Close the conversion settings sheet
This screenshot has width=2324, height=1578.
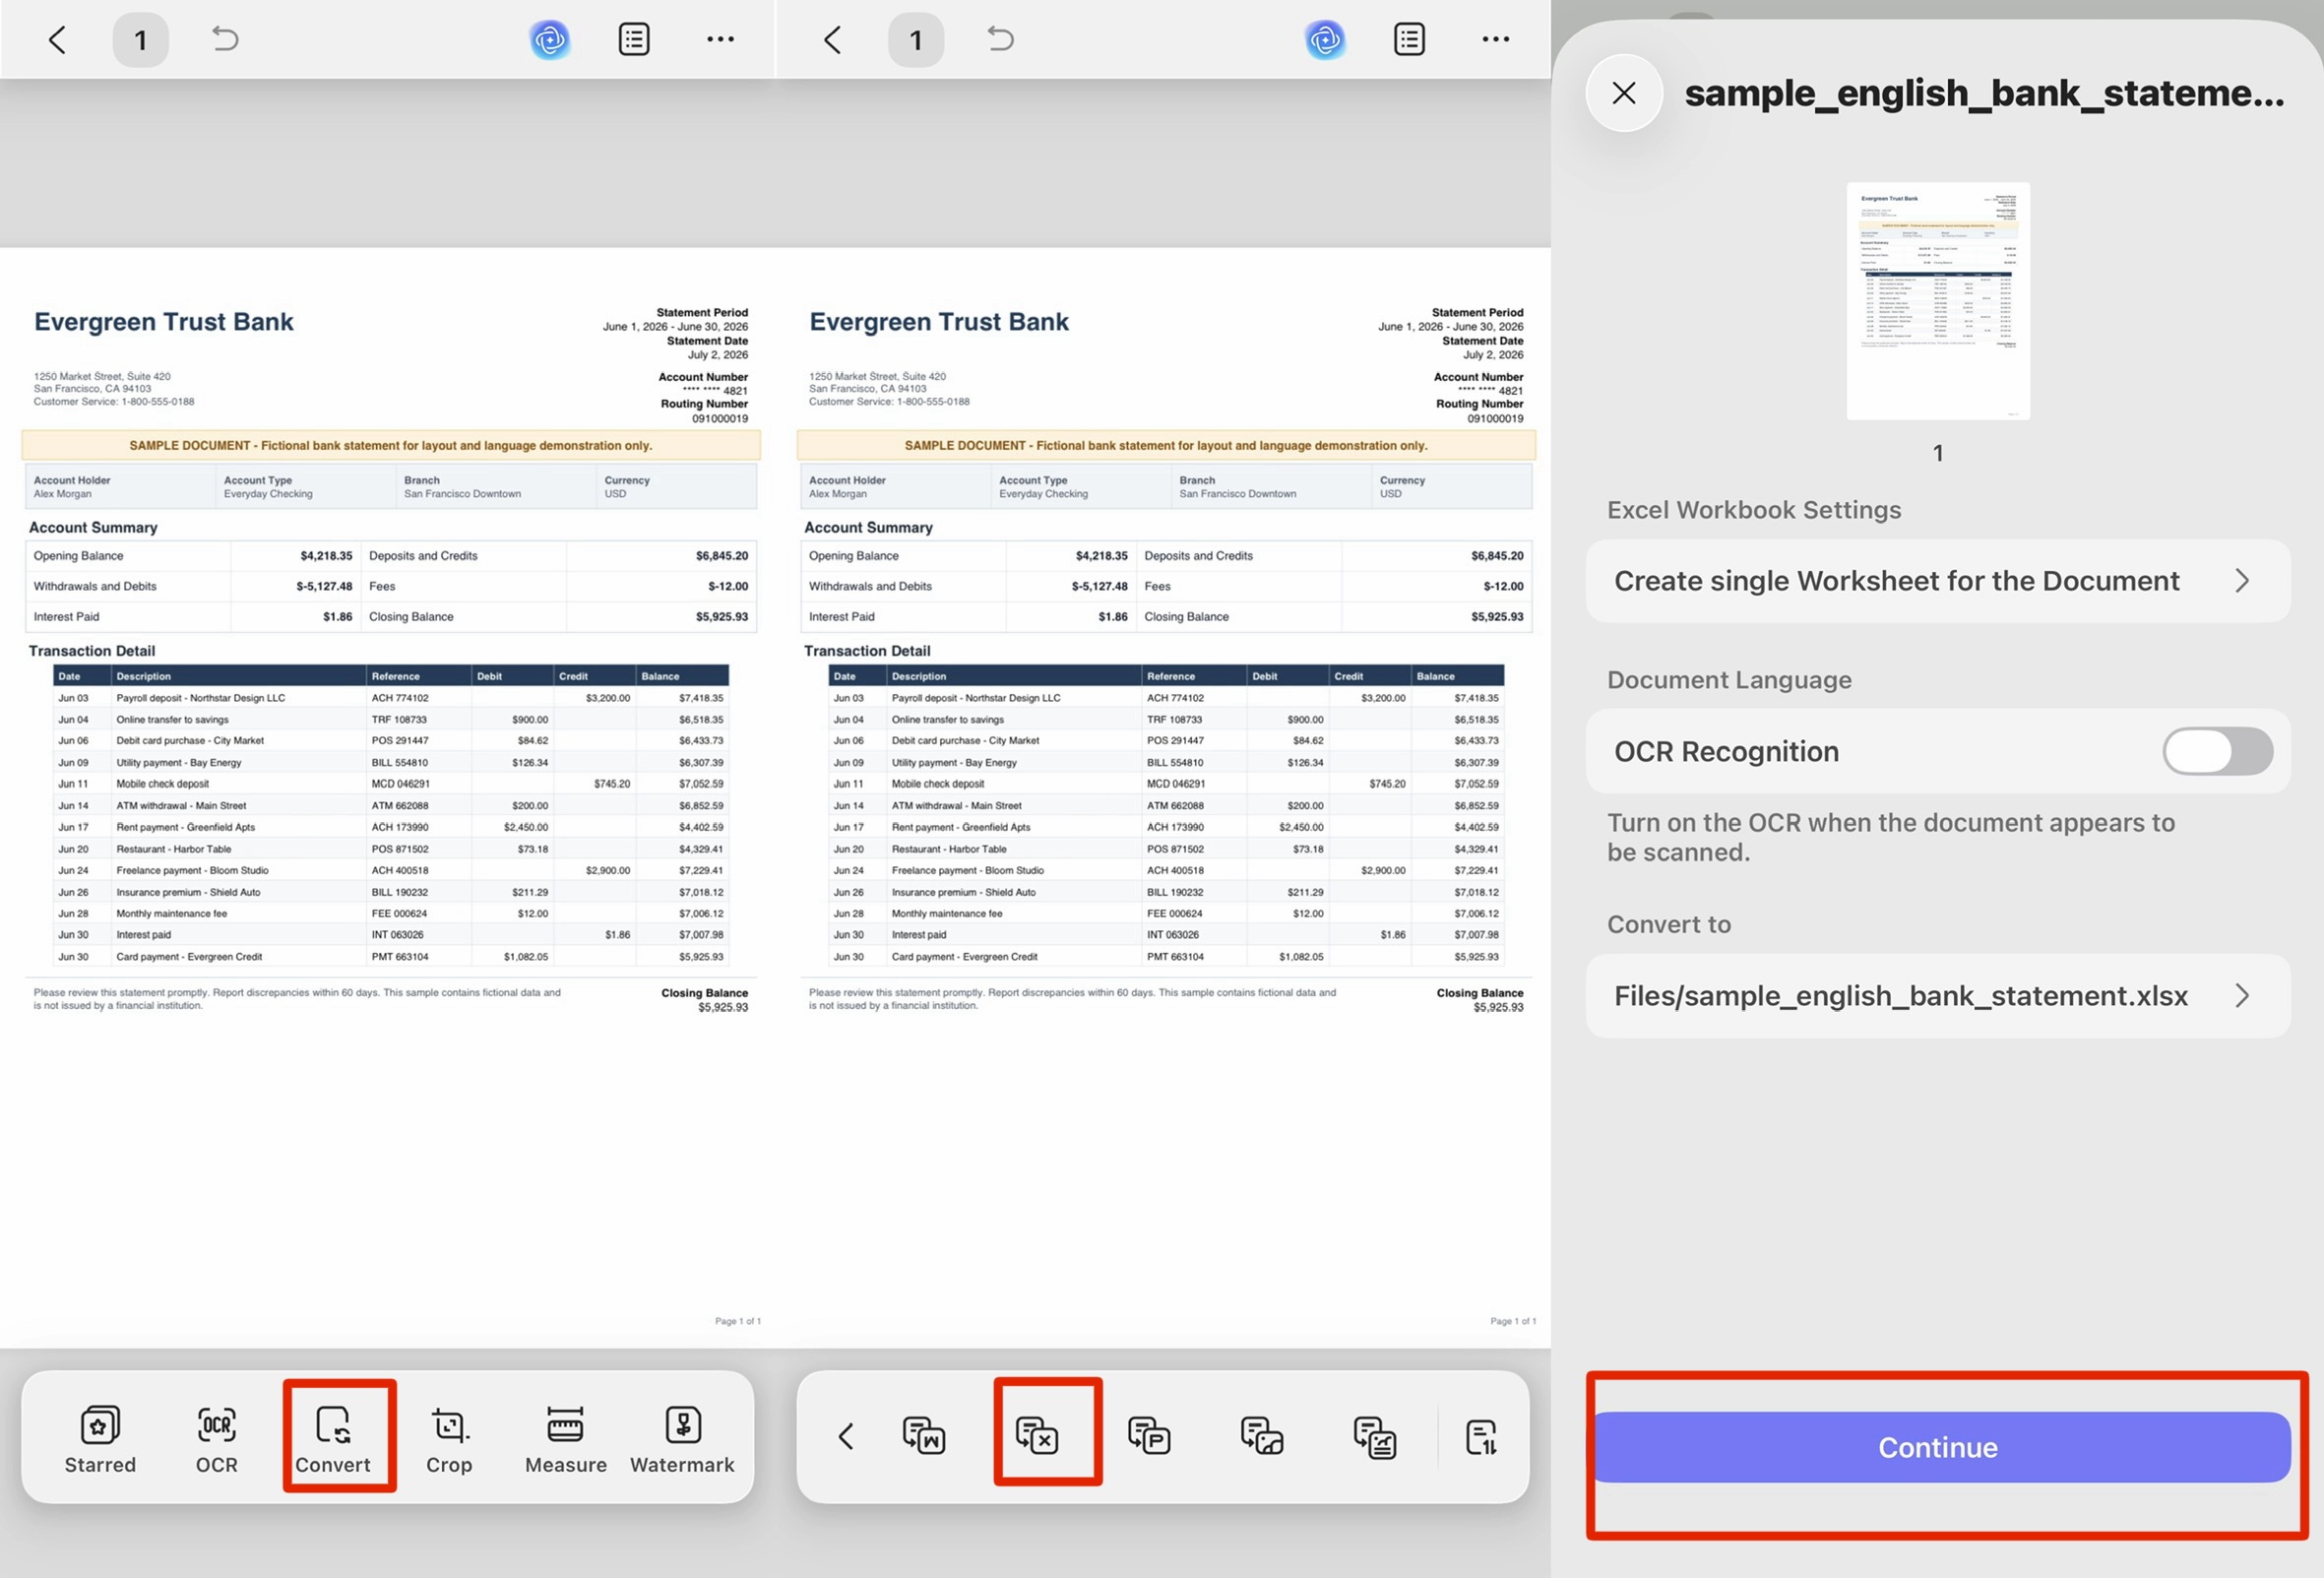pyautogui.click(x=1624, y=93)
